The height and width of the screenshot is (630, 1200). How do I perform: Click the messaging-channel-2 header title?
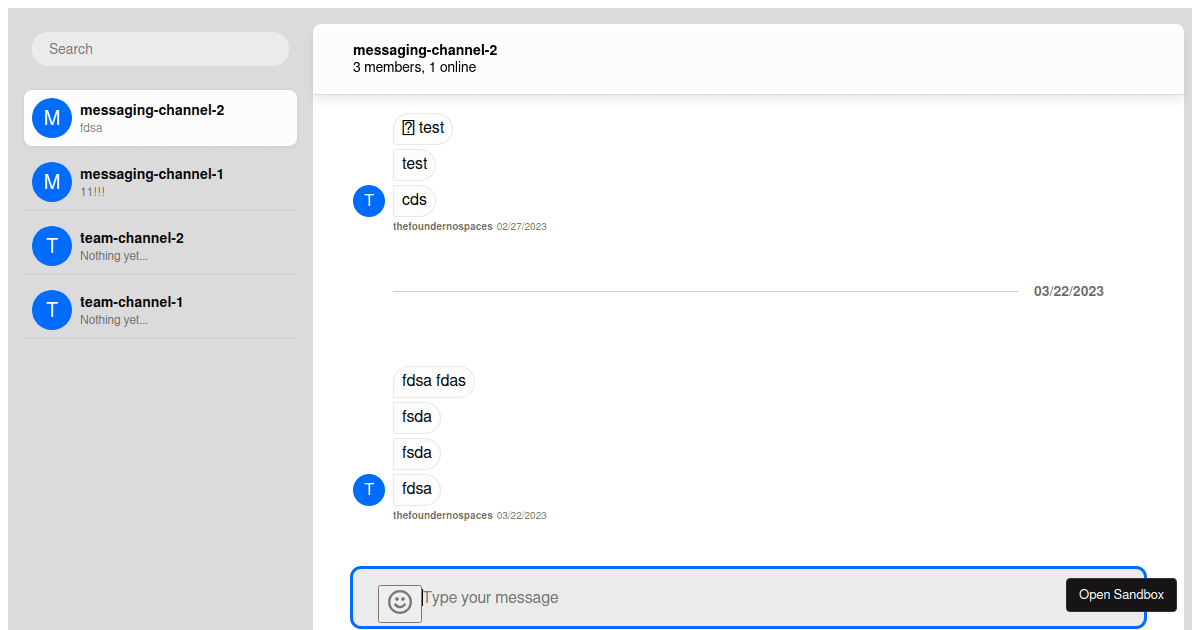click(425, 50)
